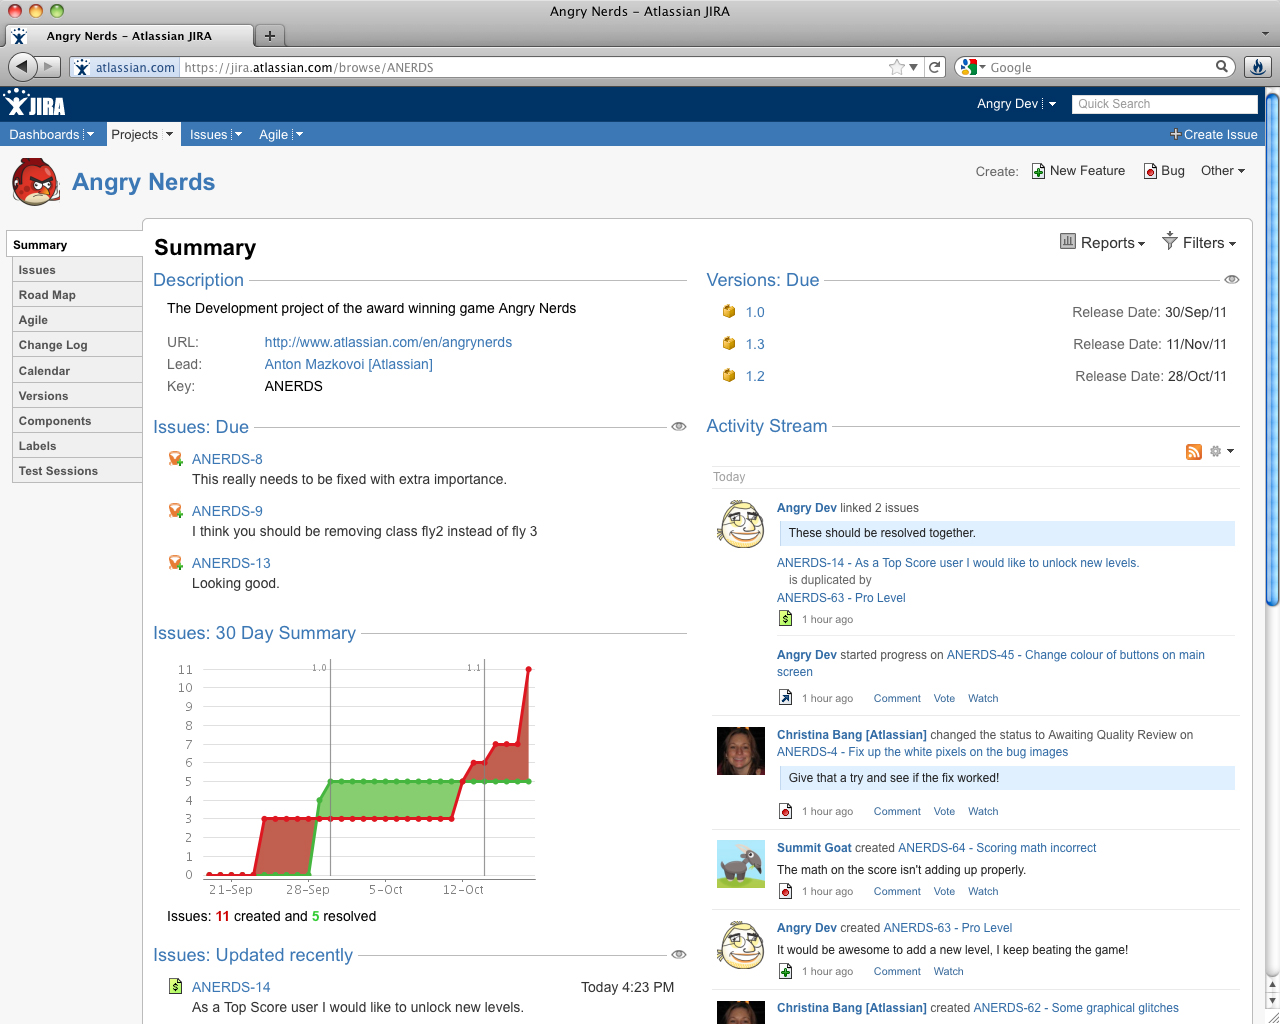Toggle the Issues: Updated recently eye icon
1280x1024 pixels.
678,955
